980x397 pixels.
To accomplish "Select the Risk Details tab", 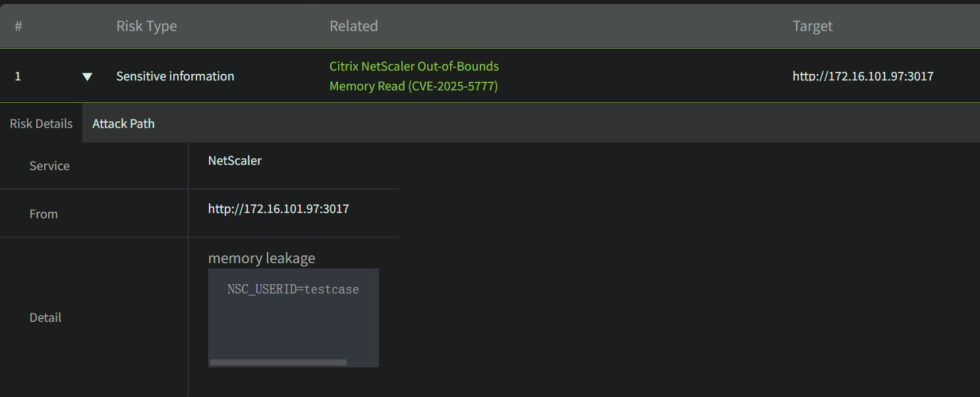I will [x=41, y=124].
